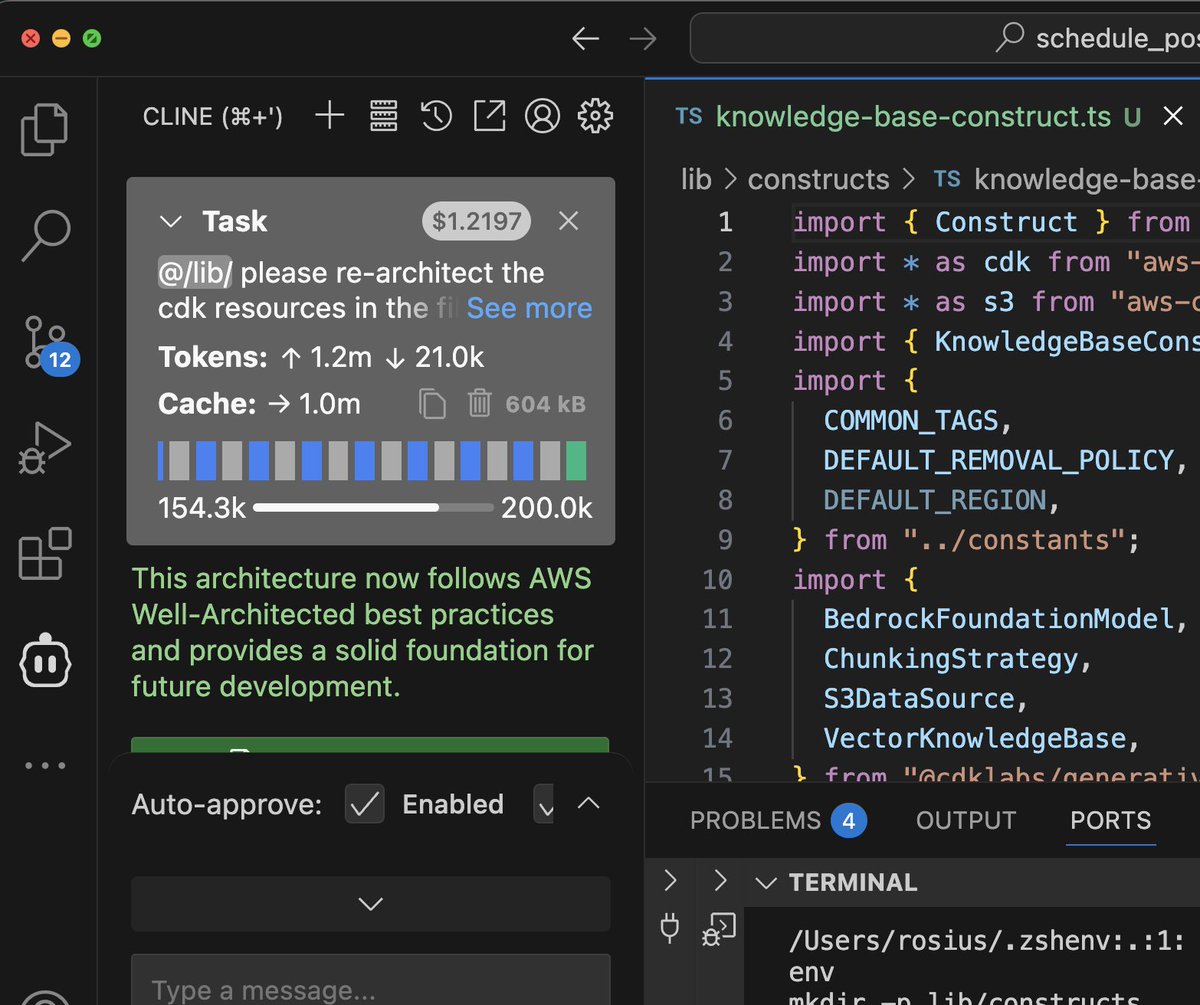Click the 154.3k token usage value
This screenshot has width=1200, height=1005.
(x=202, y=508)
